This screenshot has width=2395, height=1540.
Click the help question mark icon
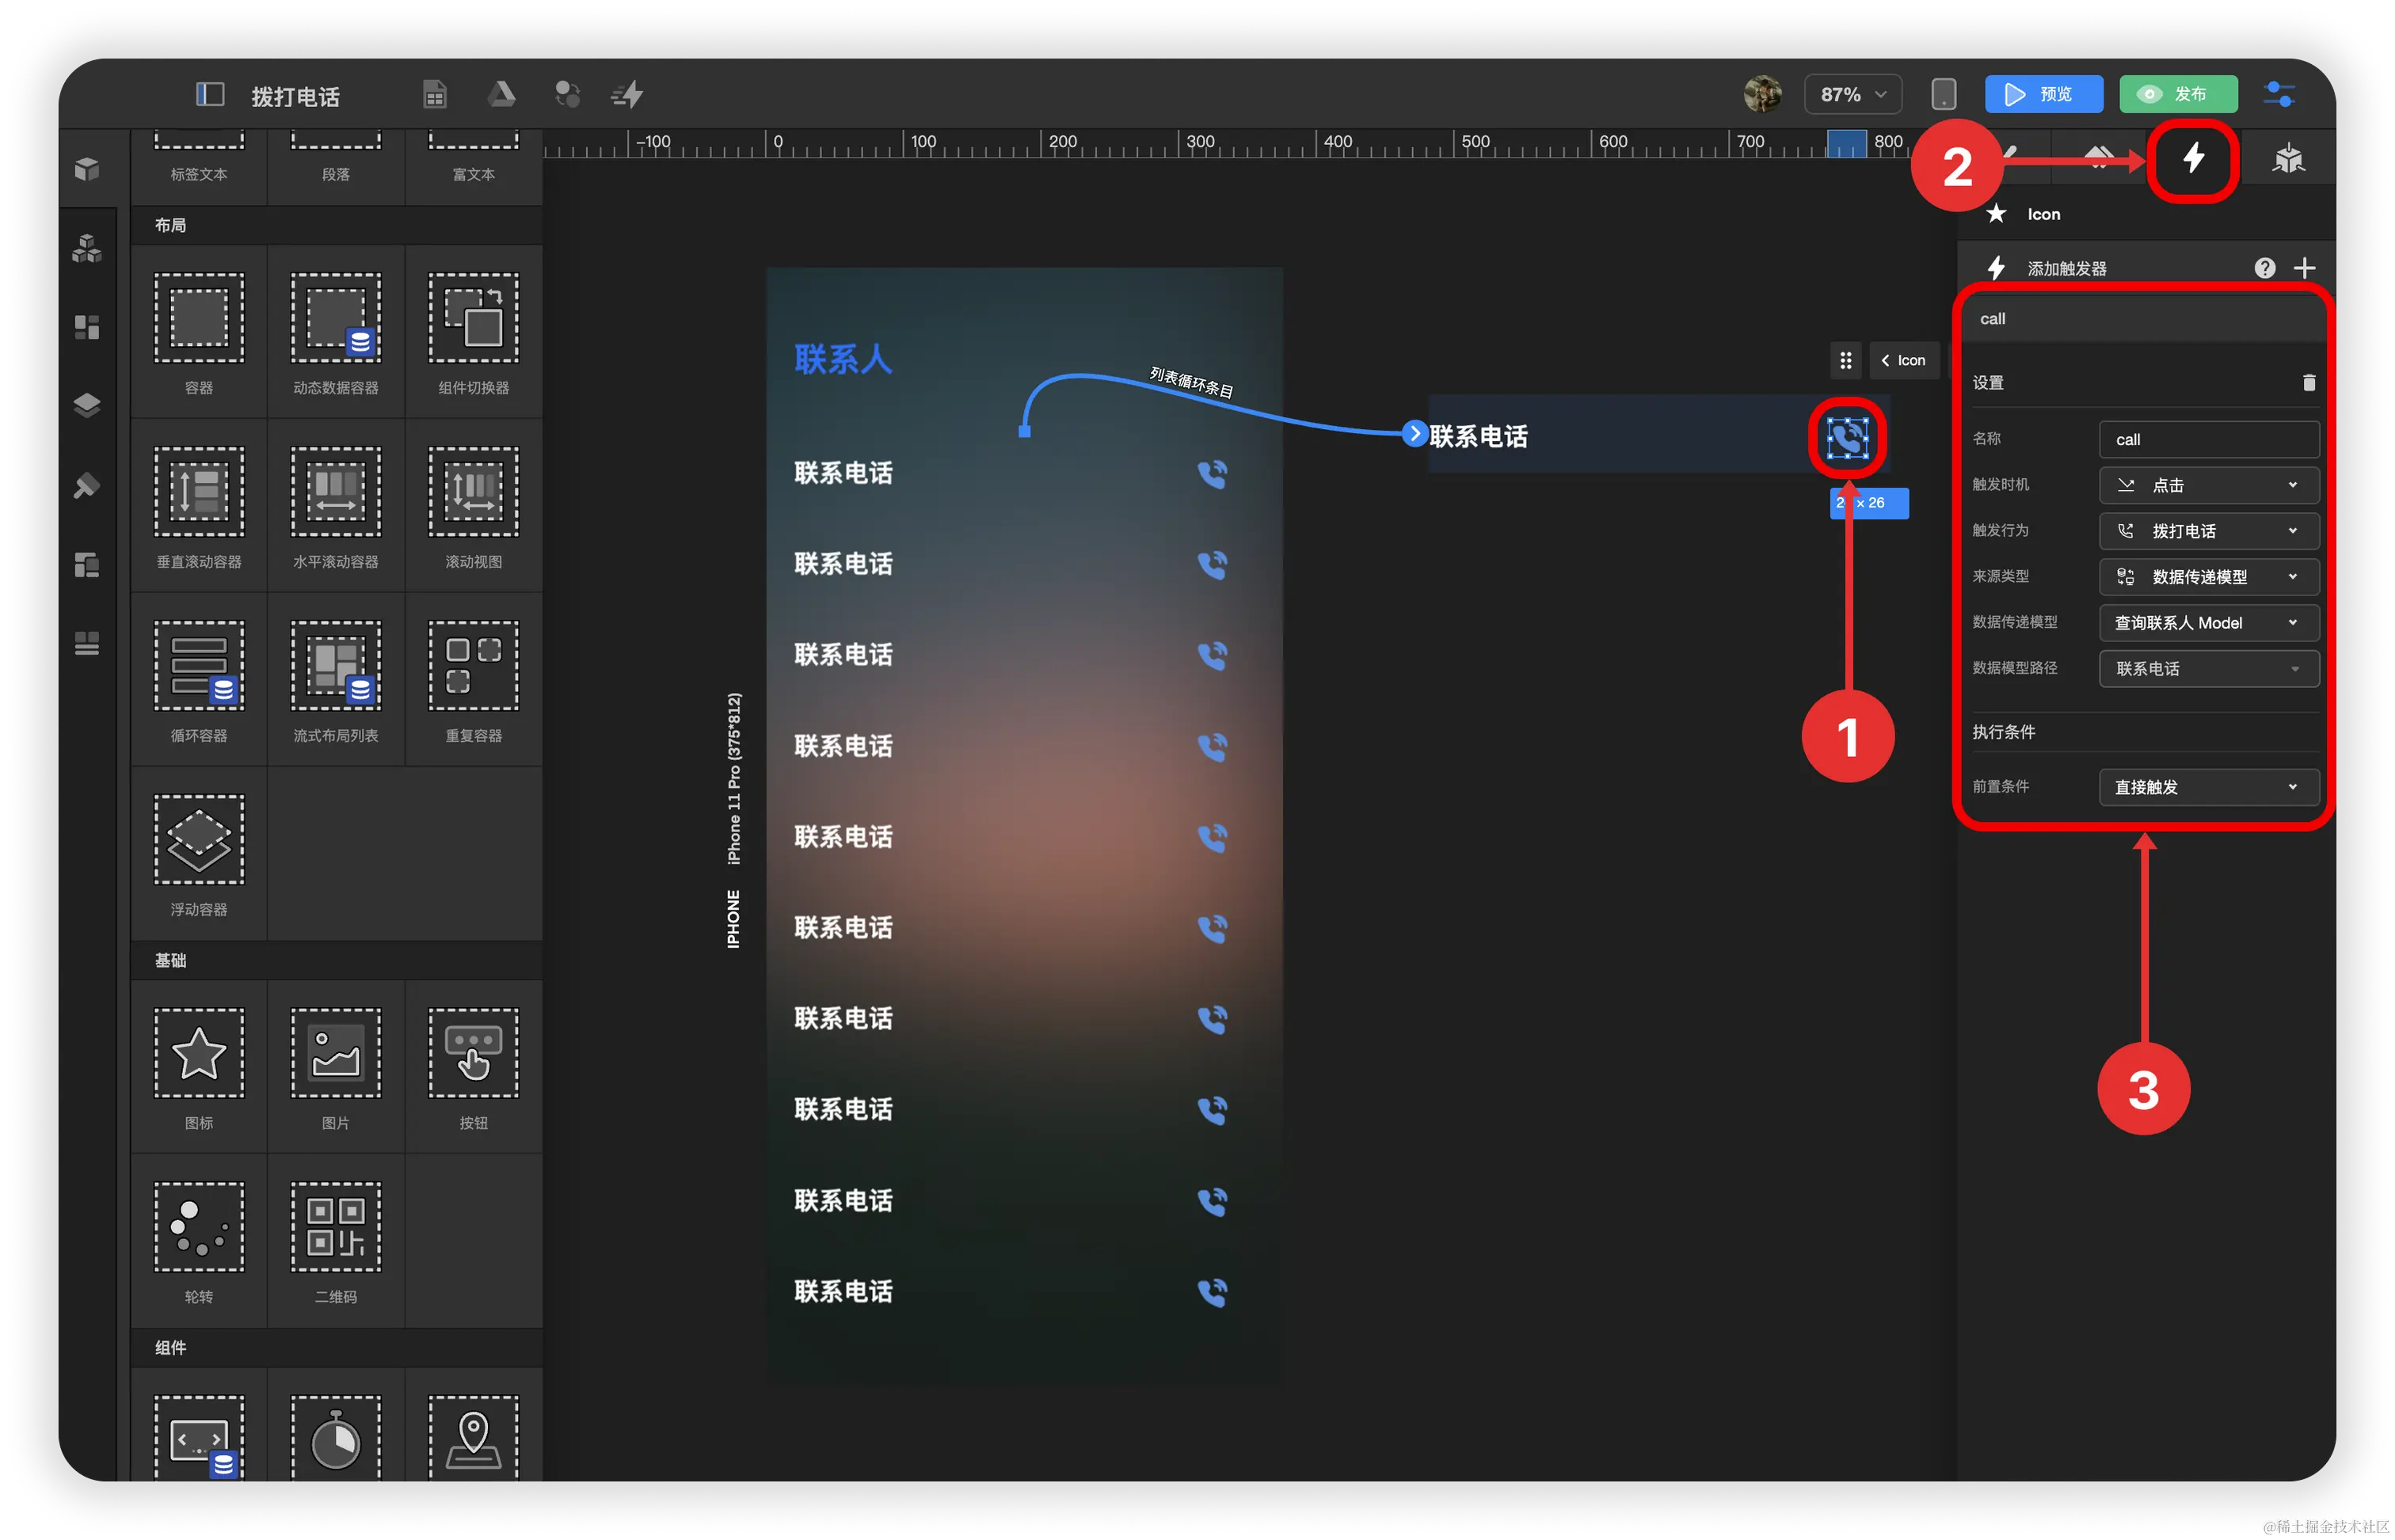tap(2264, 268)
